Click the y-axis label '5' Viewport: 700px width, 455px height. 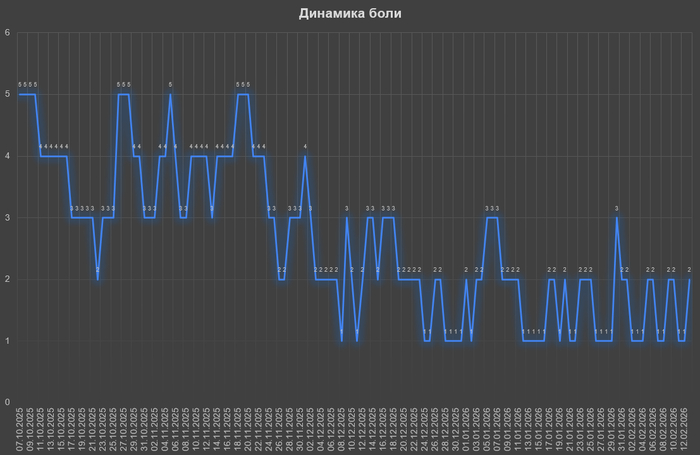tap(7, 94)
